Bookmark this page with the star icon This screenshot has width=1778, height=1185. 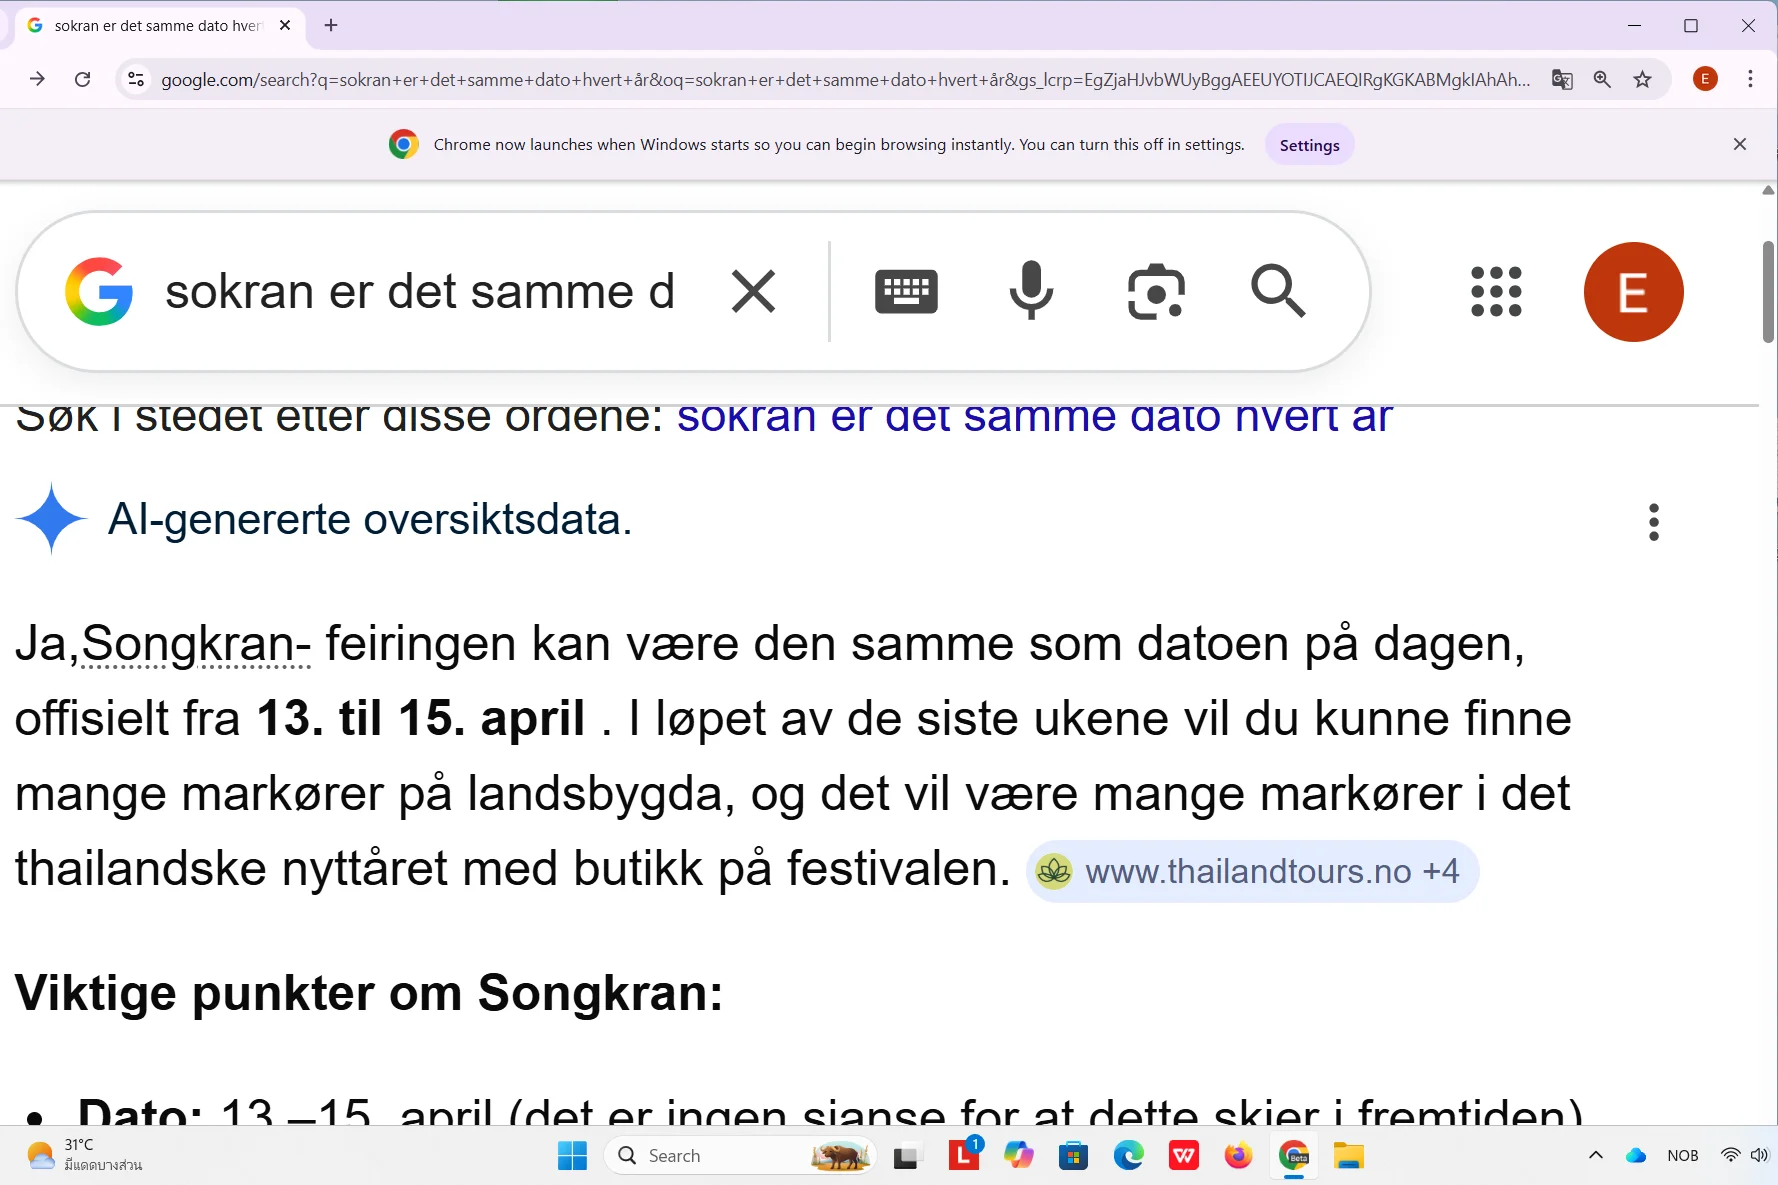tap(1643, 79)
